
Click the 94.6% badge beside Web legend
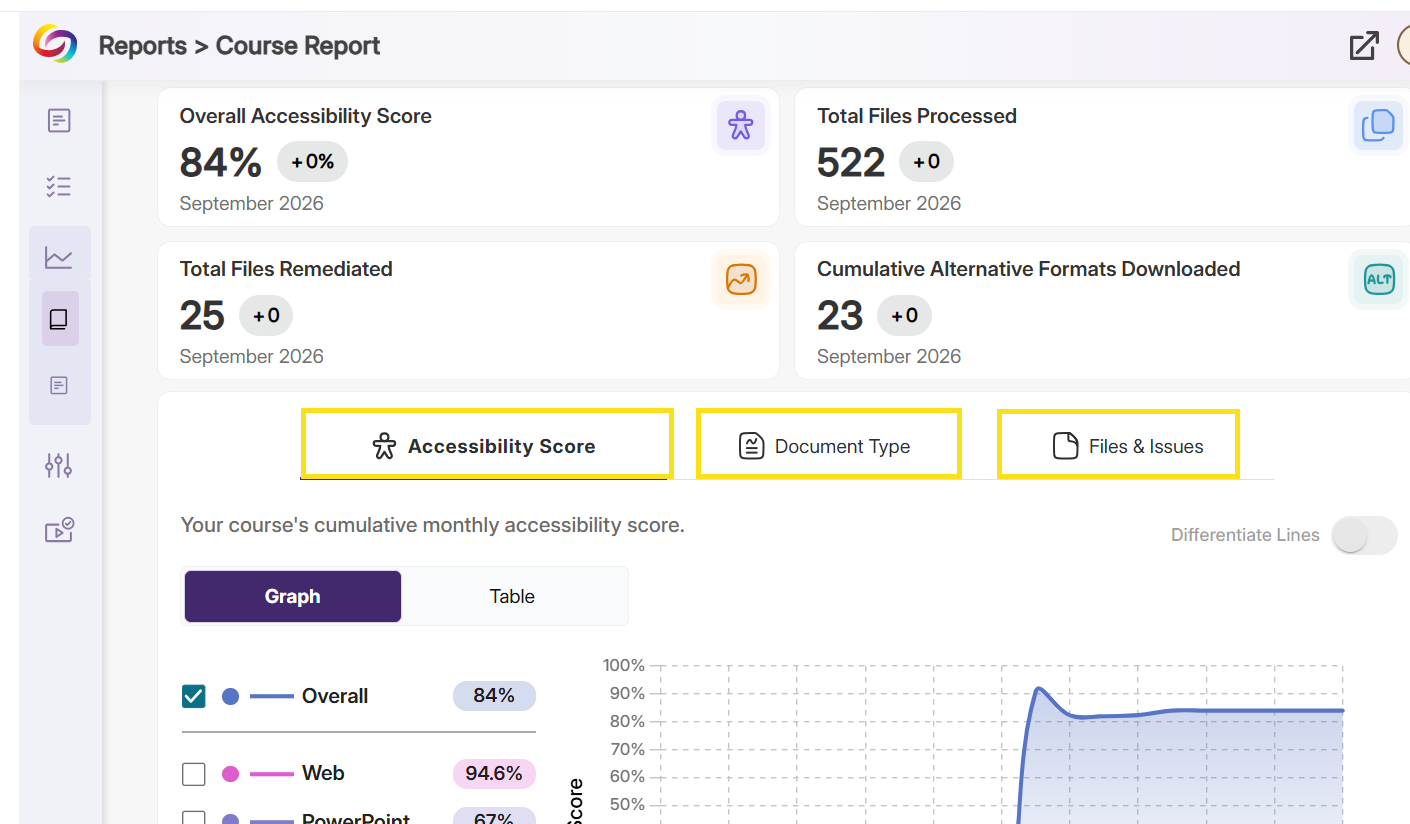click(494, 773)
